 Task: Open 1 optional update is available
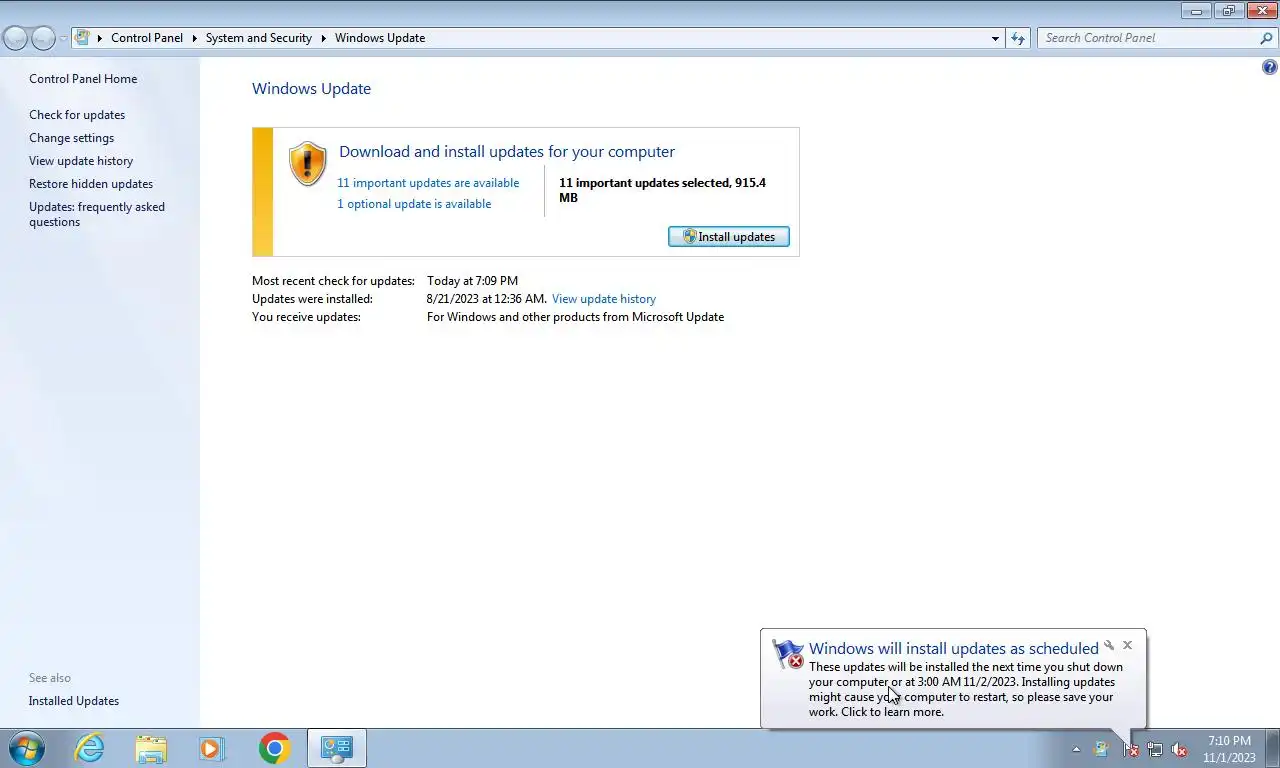click(414, 204)
